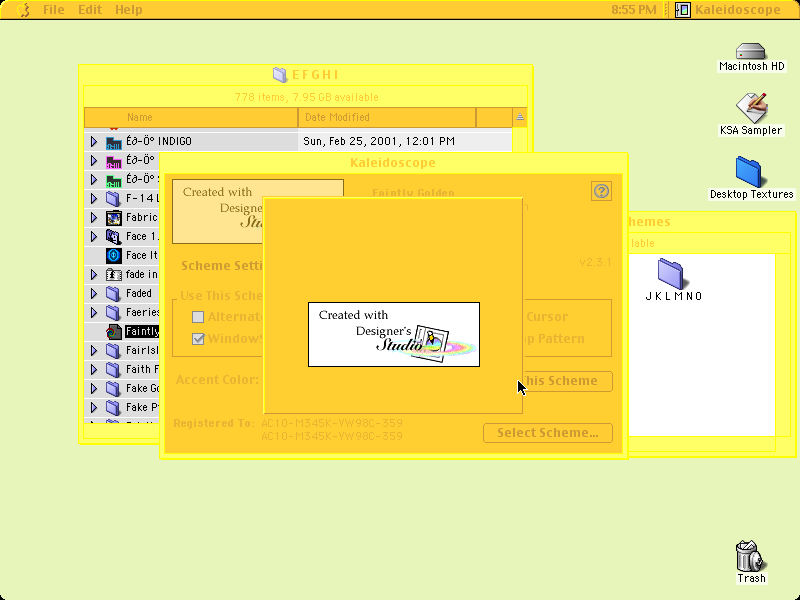Select the Faded folder icon
The height and width of the screenshot is (600, 800).
(113, 294)
